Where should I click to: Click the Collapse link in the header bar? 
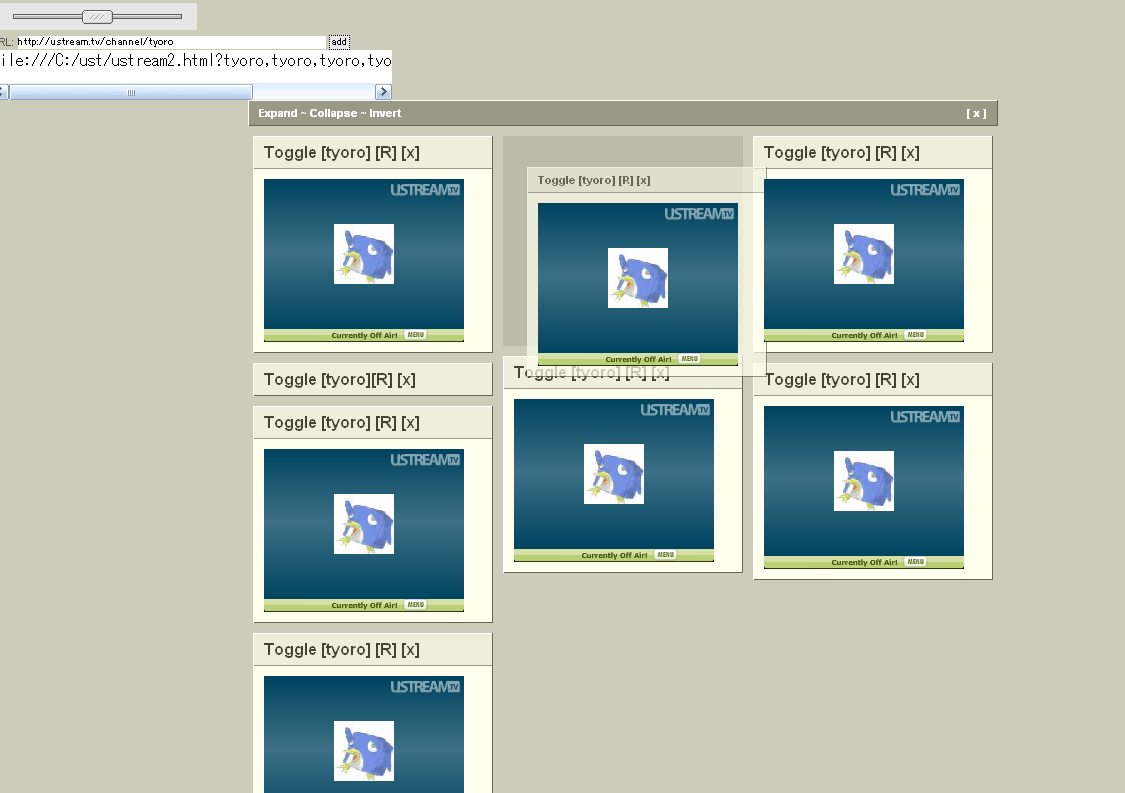(332, 114)
